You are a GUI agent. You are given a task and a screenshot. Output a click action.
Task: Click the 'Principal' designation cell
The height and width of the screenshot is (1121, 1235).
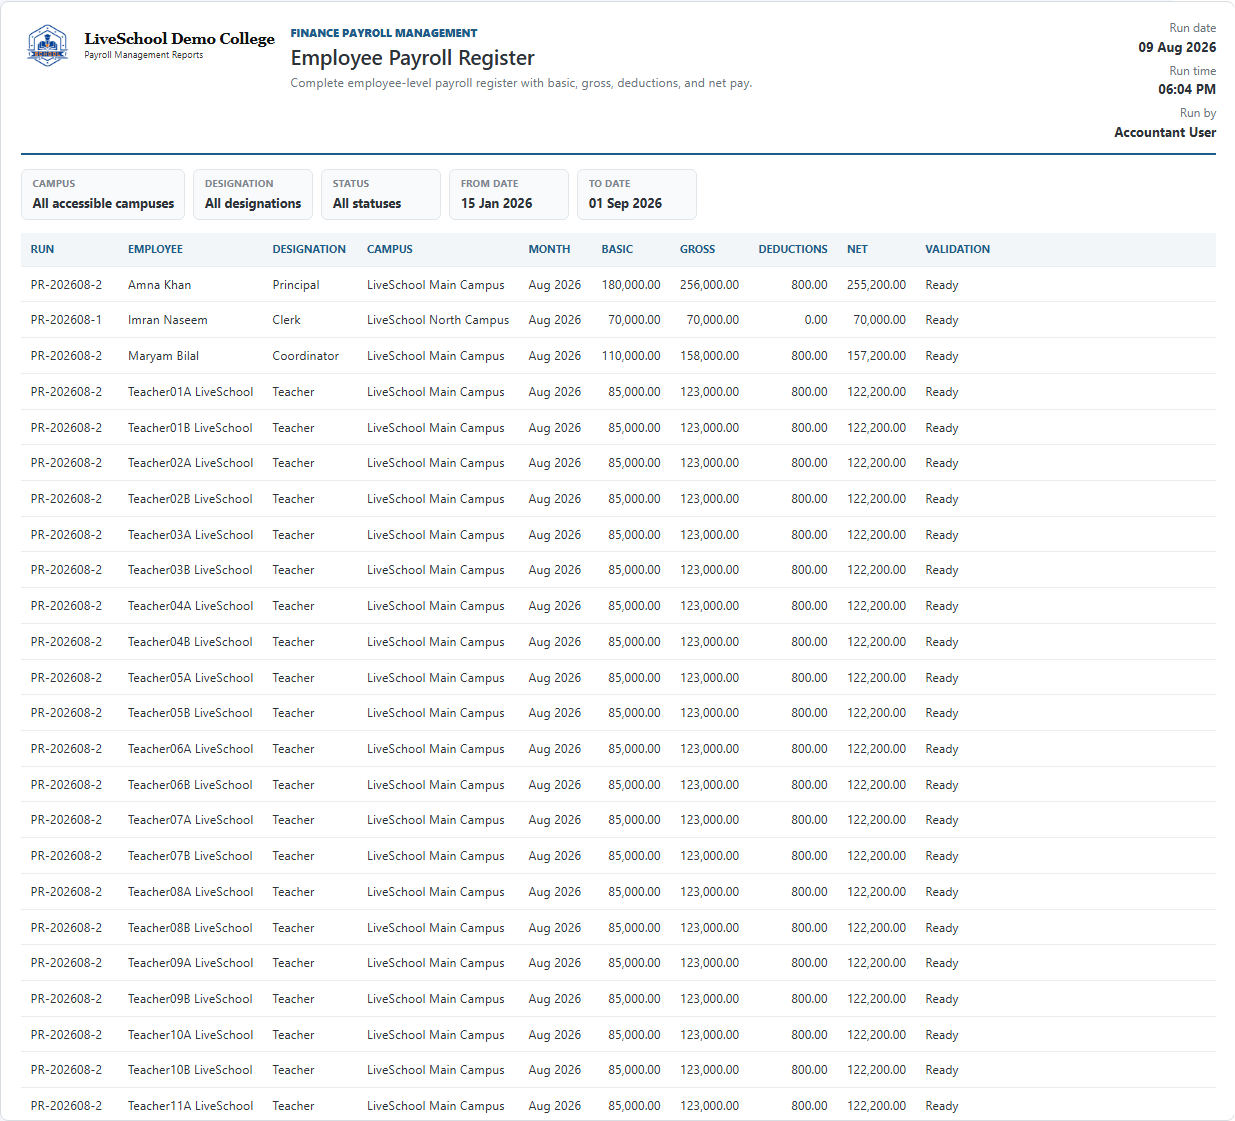pos(296,285)
